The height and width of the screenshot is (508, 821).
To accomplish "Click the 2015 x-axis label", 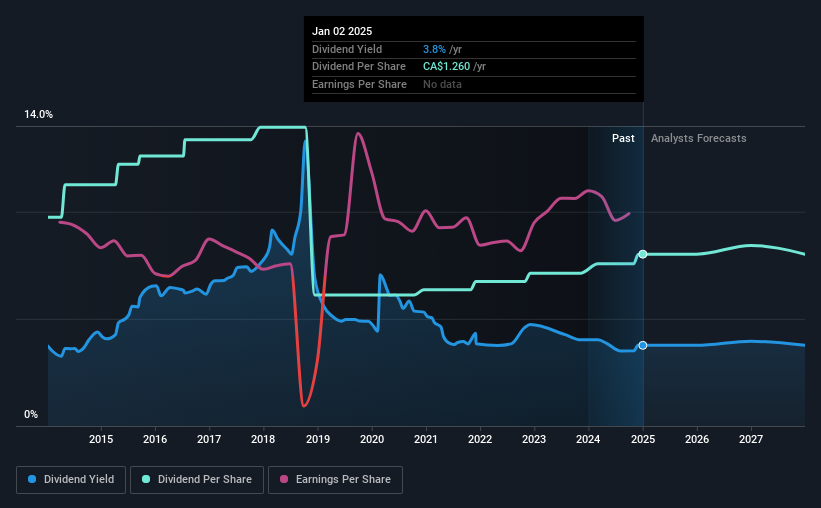I will 101,439.
